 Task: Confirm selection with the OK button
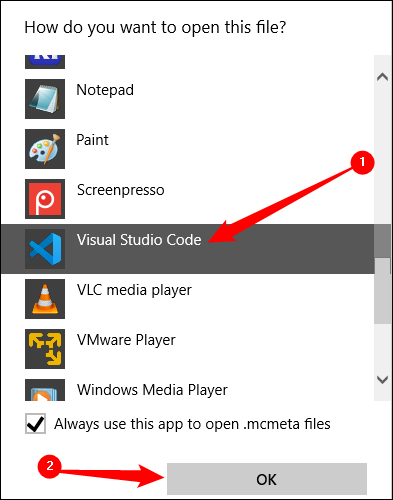point(267,479)
